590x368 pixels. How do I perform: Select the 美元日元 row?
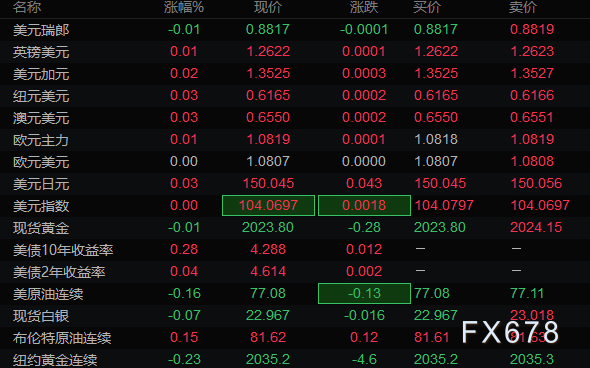(295, 184)
